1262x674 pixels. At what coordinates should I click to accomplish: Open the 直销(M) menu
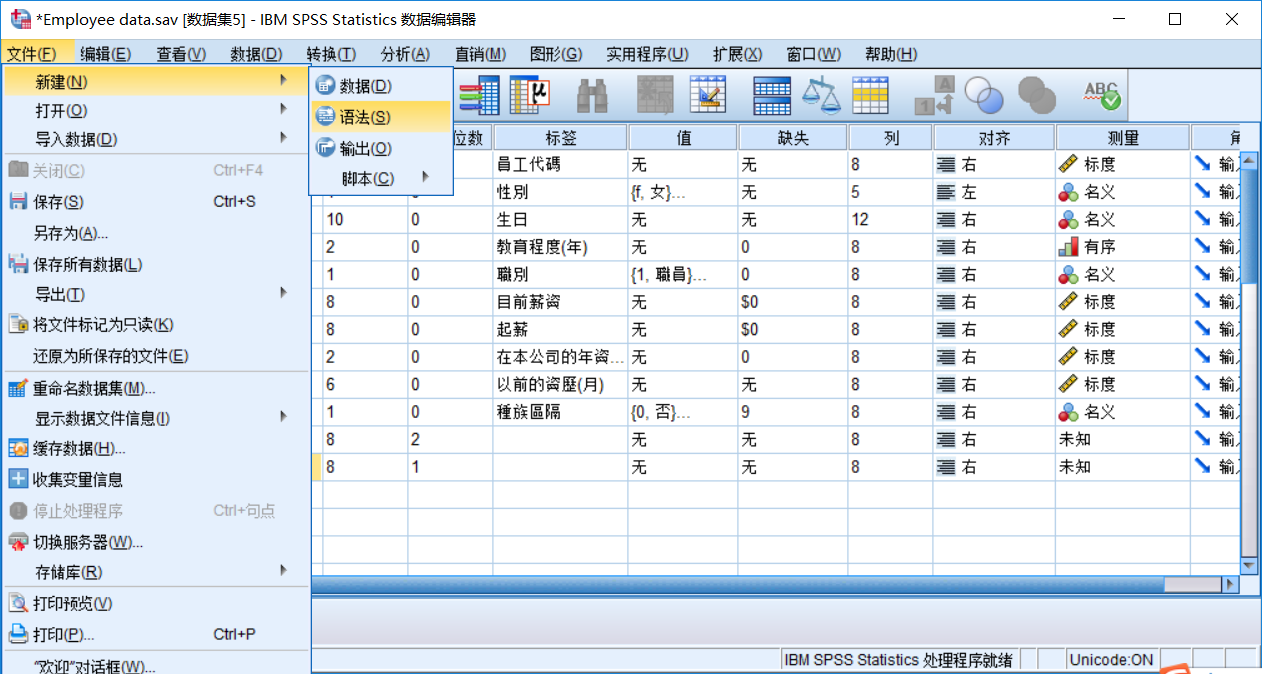tap(480, 54)
